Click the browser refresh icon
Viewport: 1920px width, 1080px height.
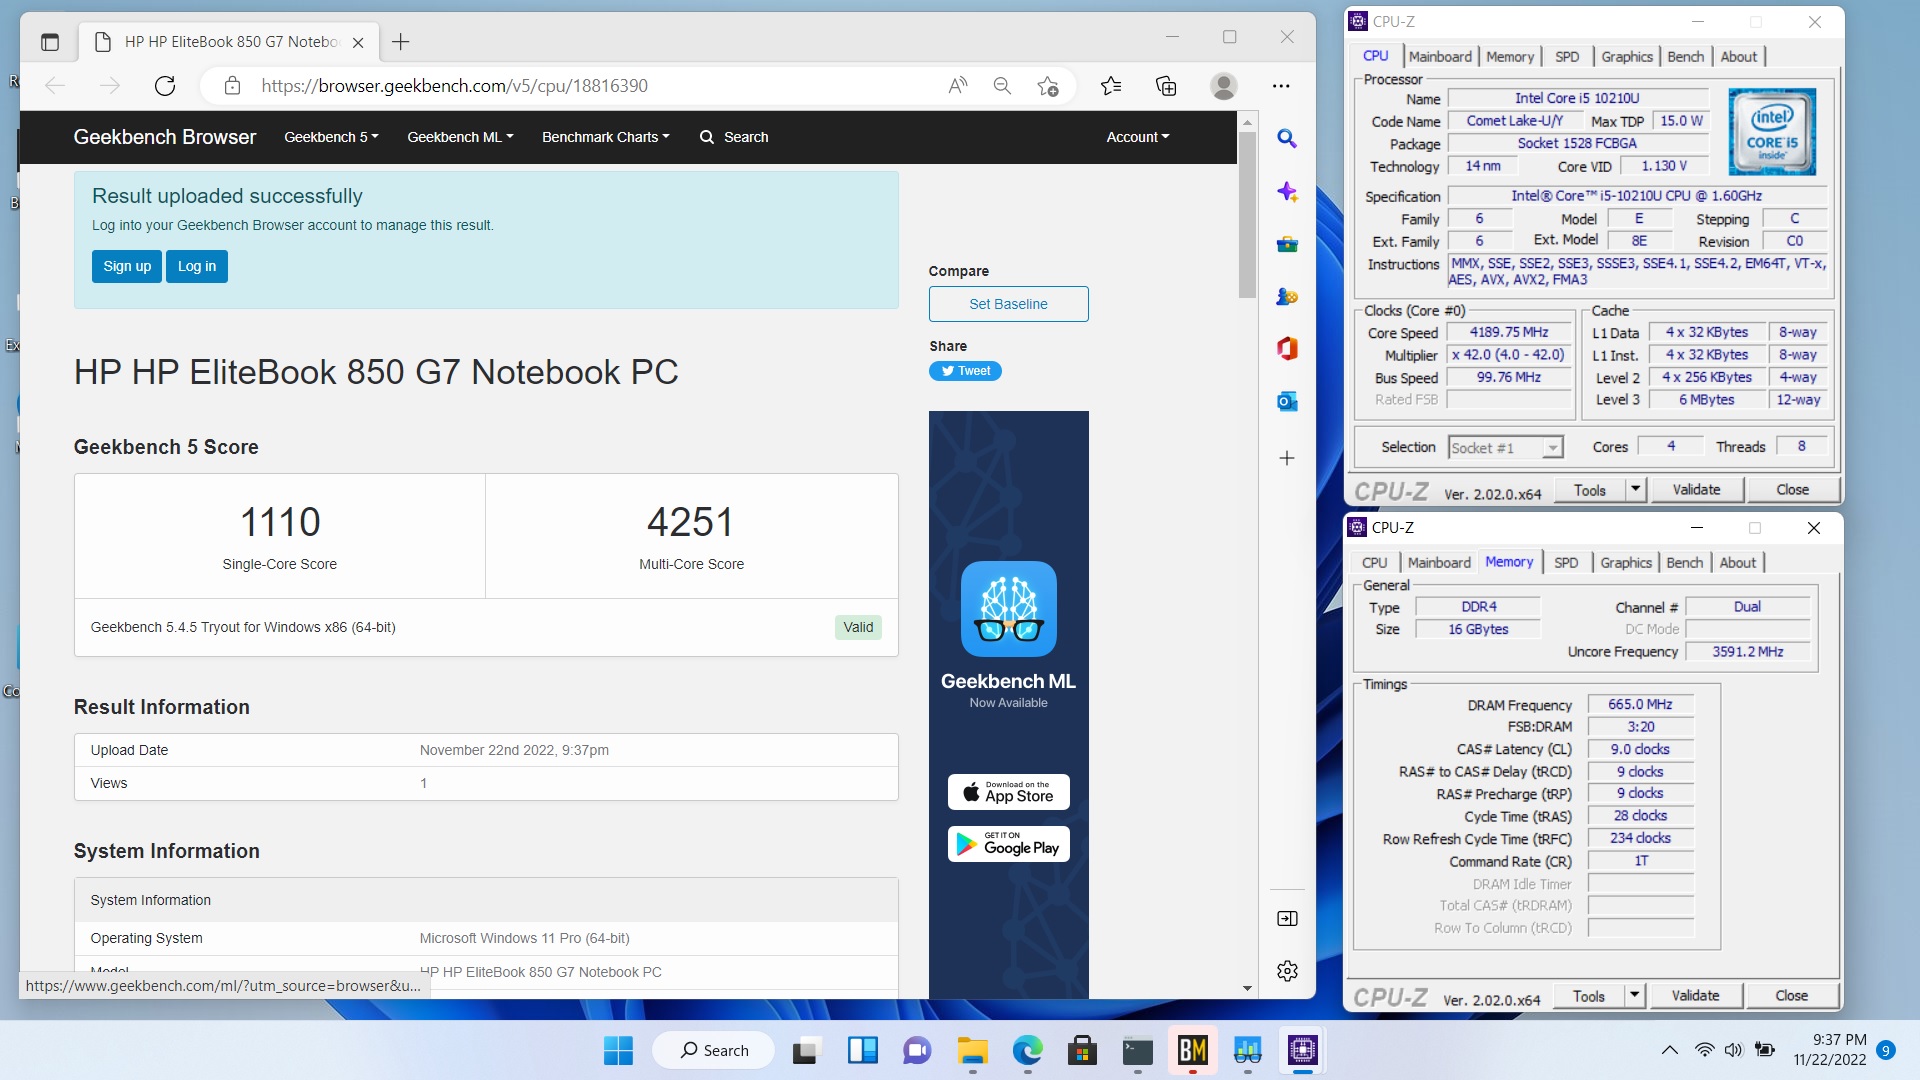pyautogui.click(x=165, y=86)
